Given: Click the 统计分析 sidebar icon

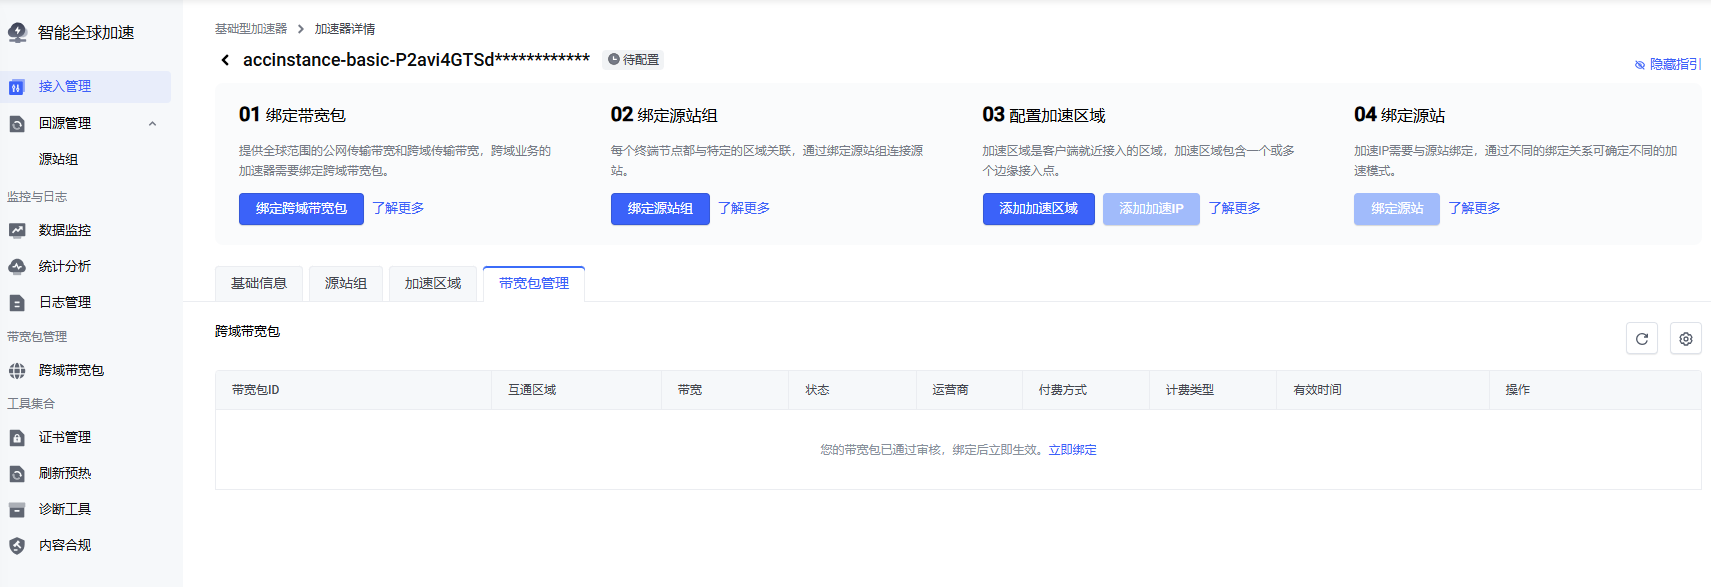Looking at the screenshot, I should [x=17, y=266].
